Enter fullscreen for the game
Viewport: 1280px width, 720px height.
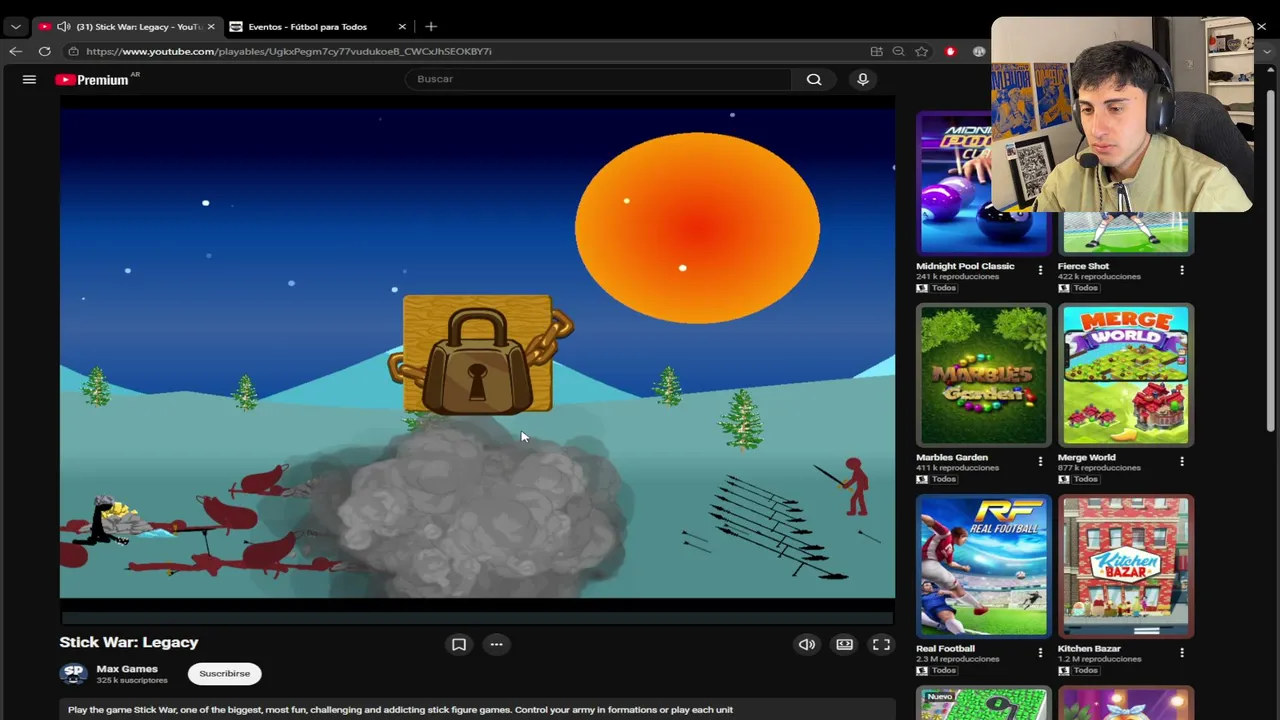coord(881,645)
